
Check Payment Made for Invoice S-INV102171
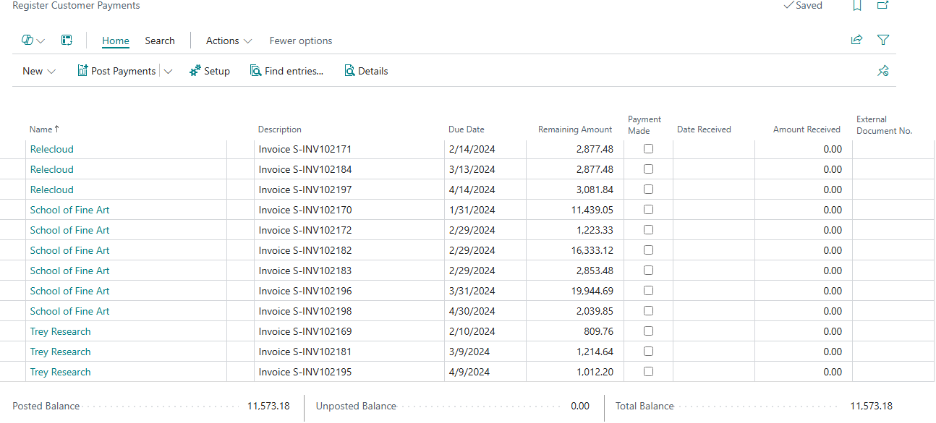coord(648,149)
